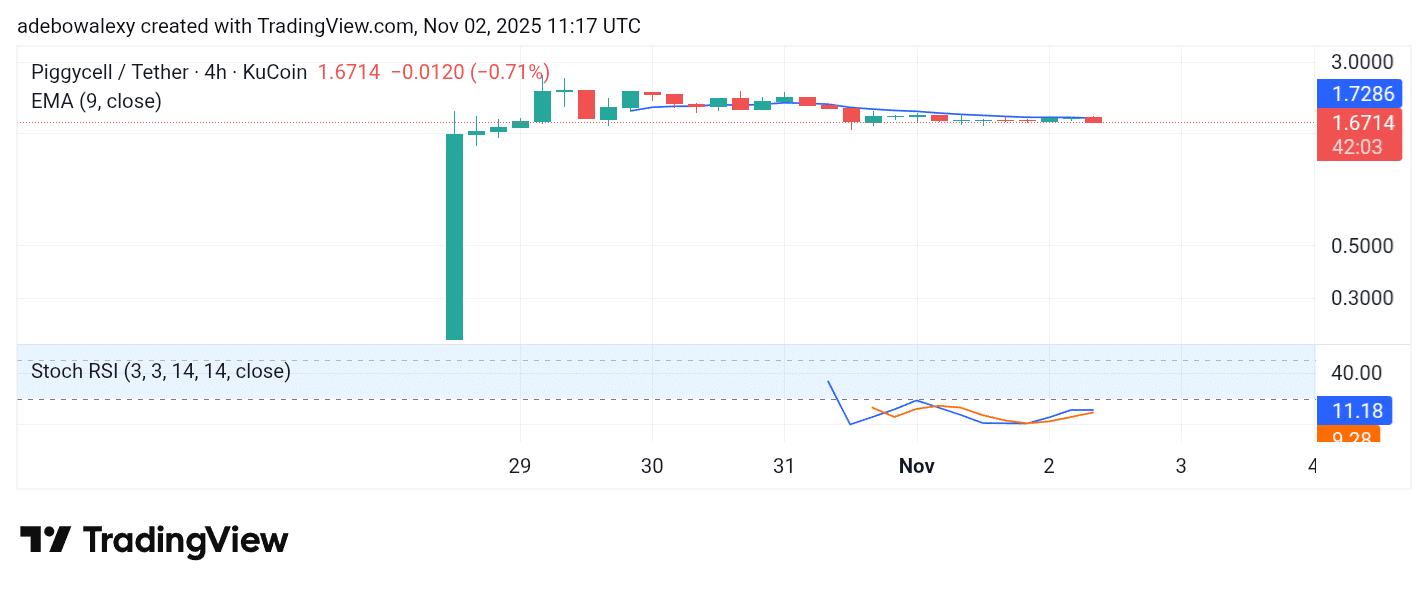Click the red 1.6714 current price label
The height and width of the screenshot is (591, 1428).
click(x=1359, y=123)
